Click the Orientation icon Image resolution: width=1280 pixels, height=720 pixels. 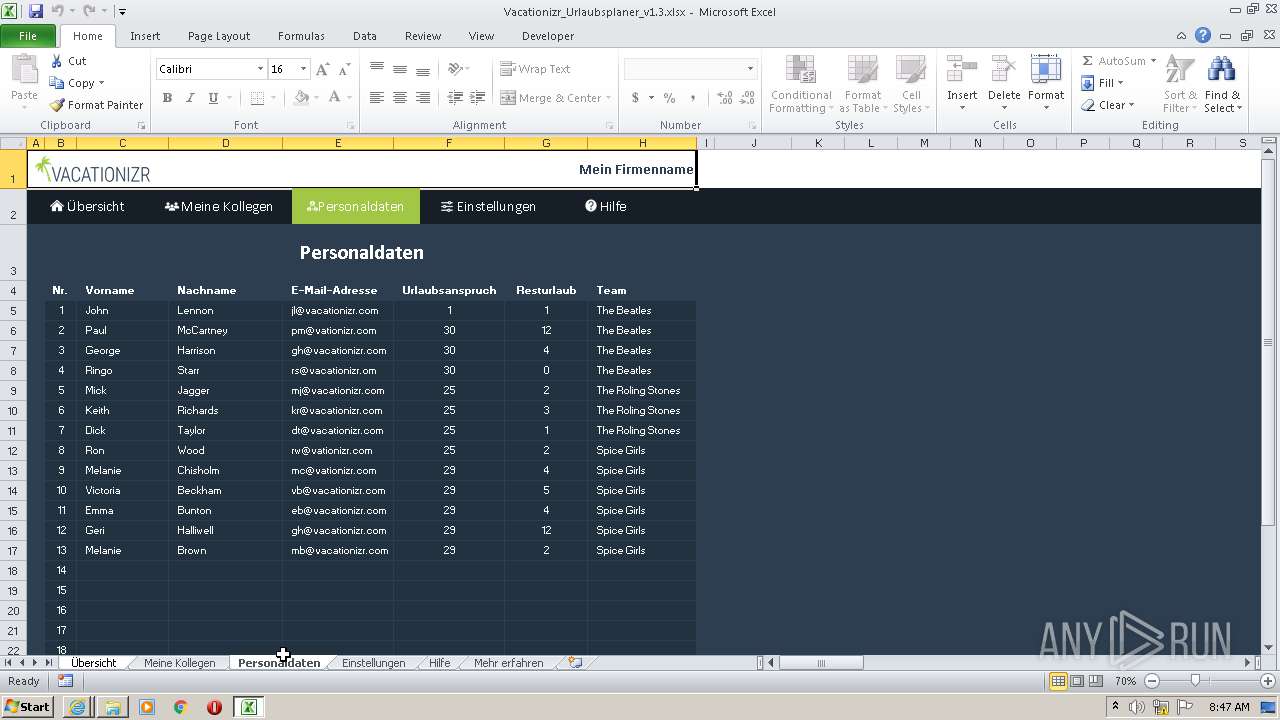click(455, 69)
